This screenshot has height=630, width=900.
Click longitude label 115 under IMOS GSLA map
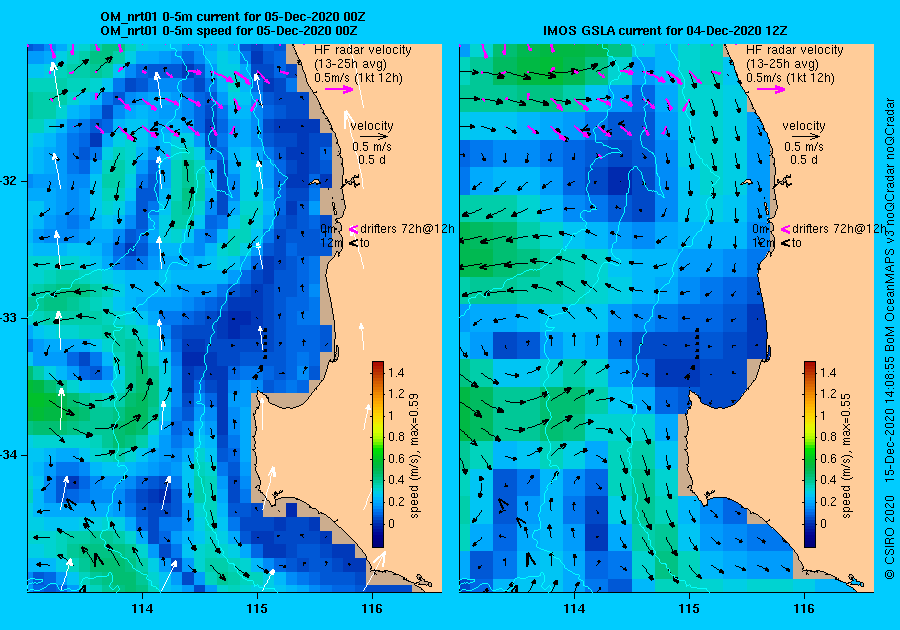coord(689,609)
